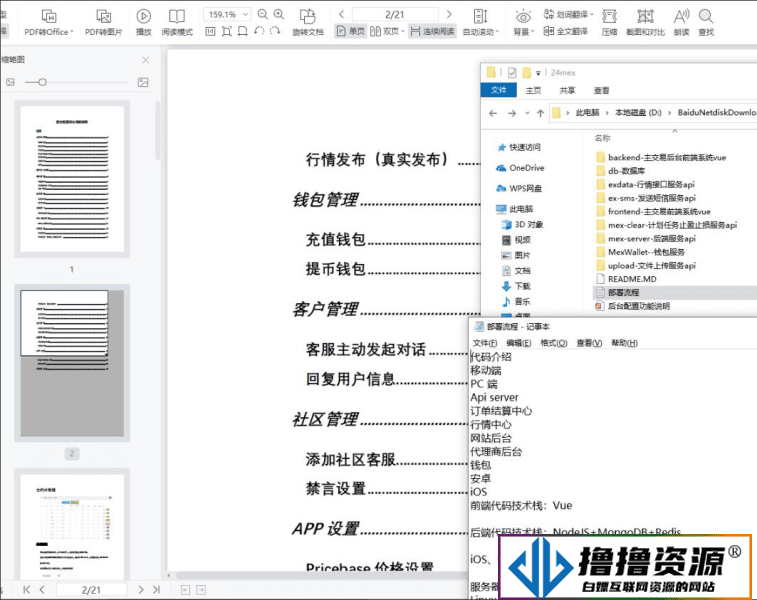This screenshot has width=757, height=600.
Task: Open the 截图和对比 screenshot compare tool
Action: click(645, 22)
